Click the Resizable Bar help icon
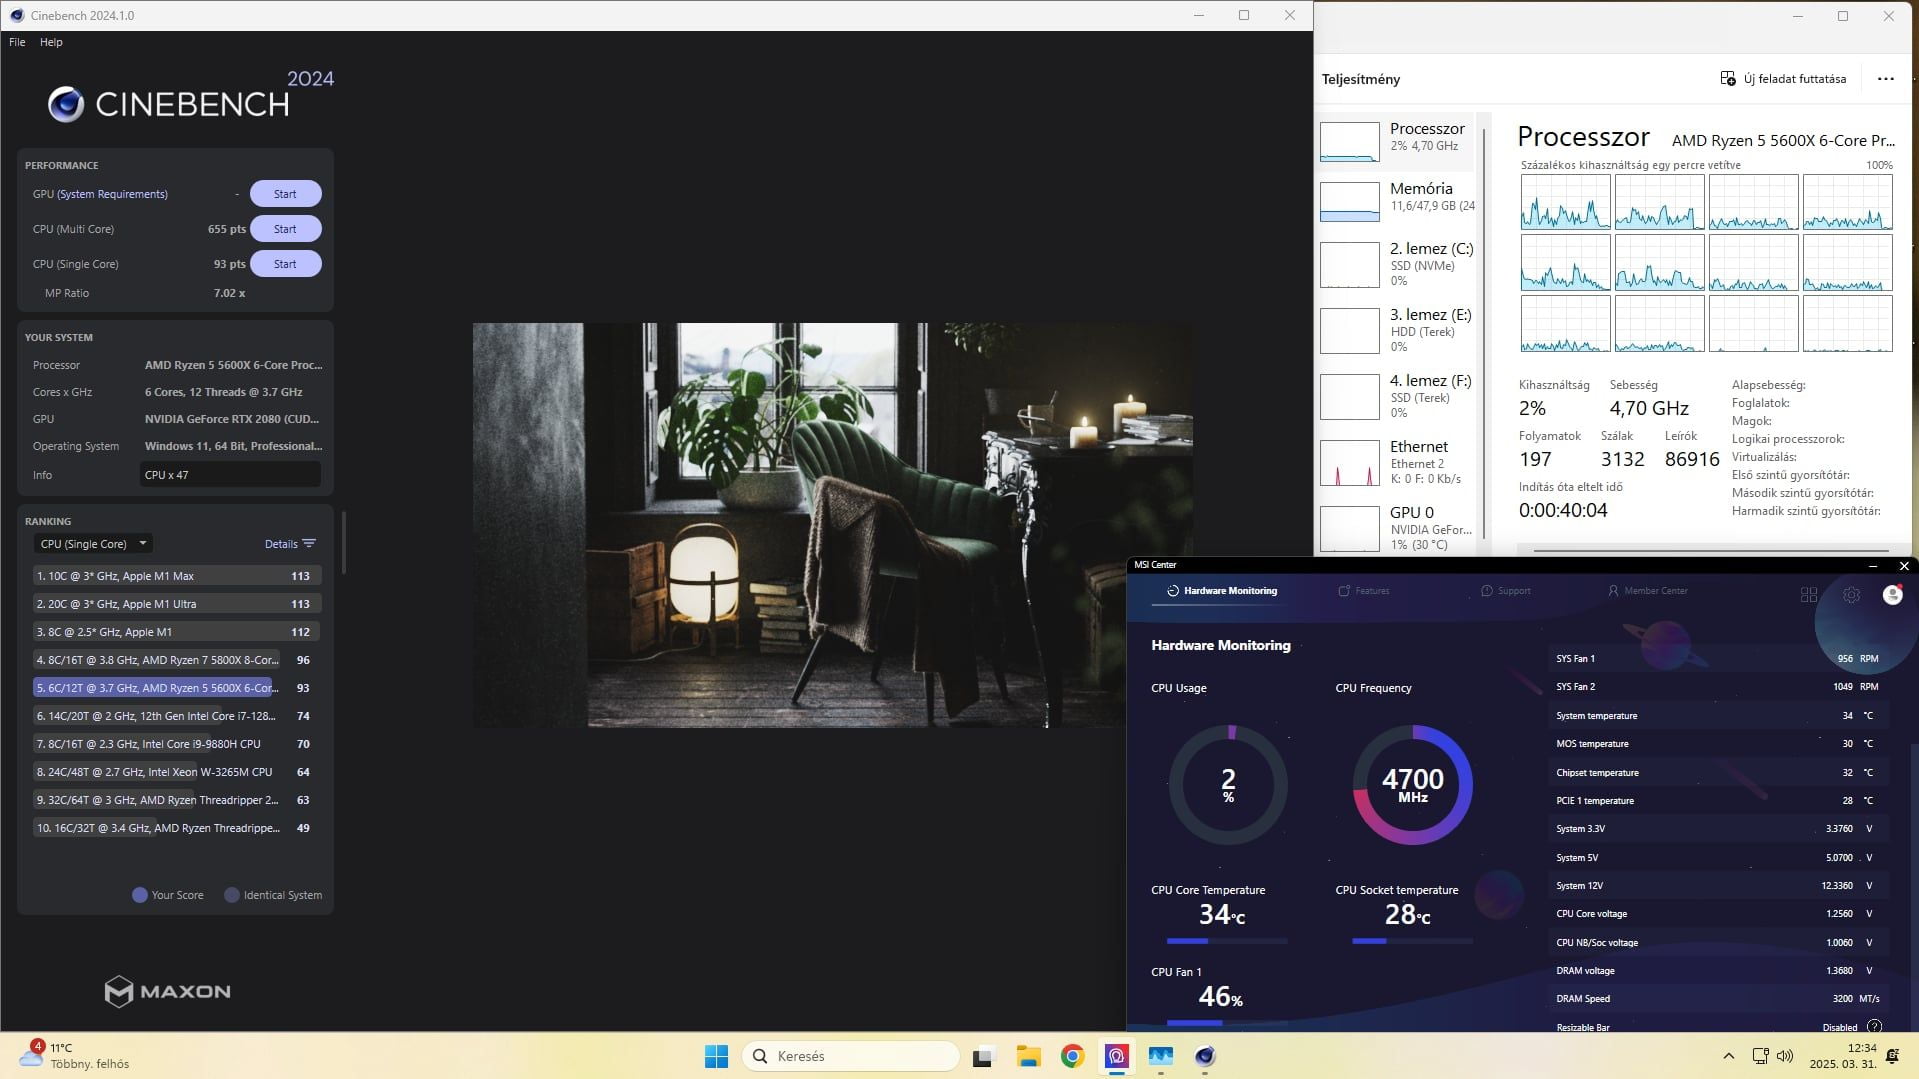 [x=1874, y=1026]
